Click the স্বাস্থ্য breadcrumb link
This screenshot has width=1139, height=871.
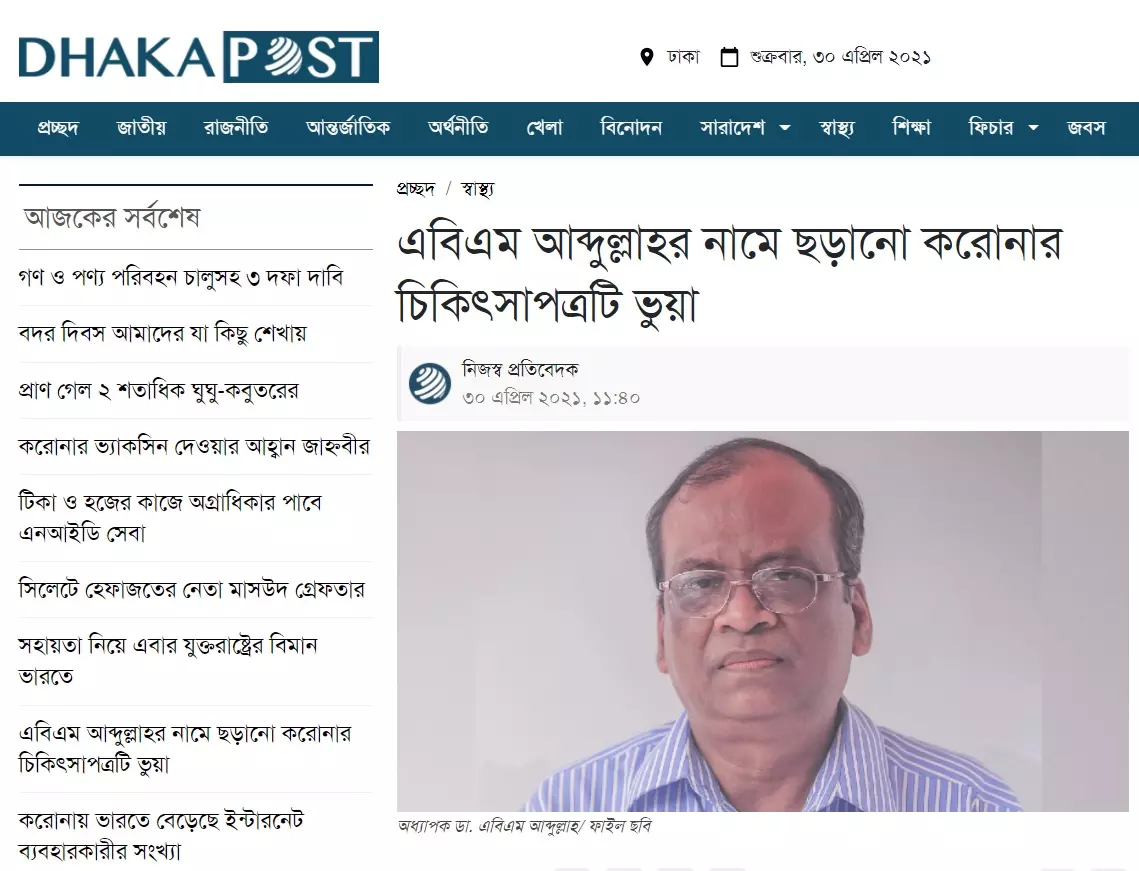477,189
